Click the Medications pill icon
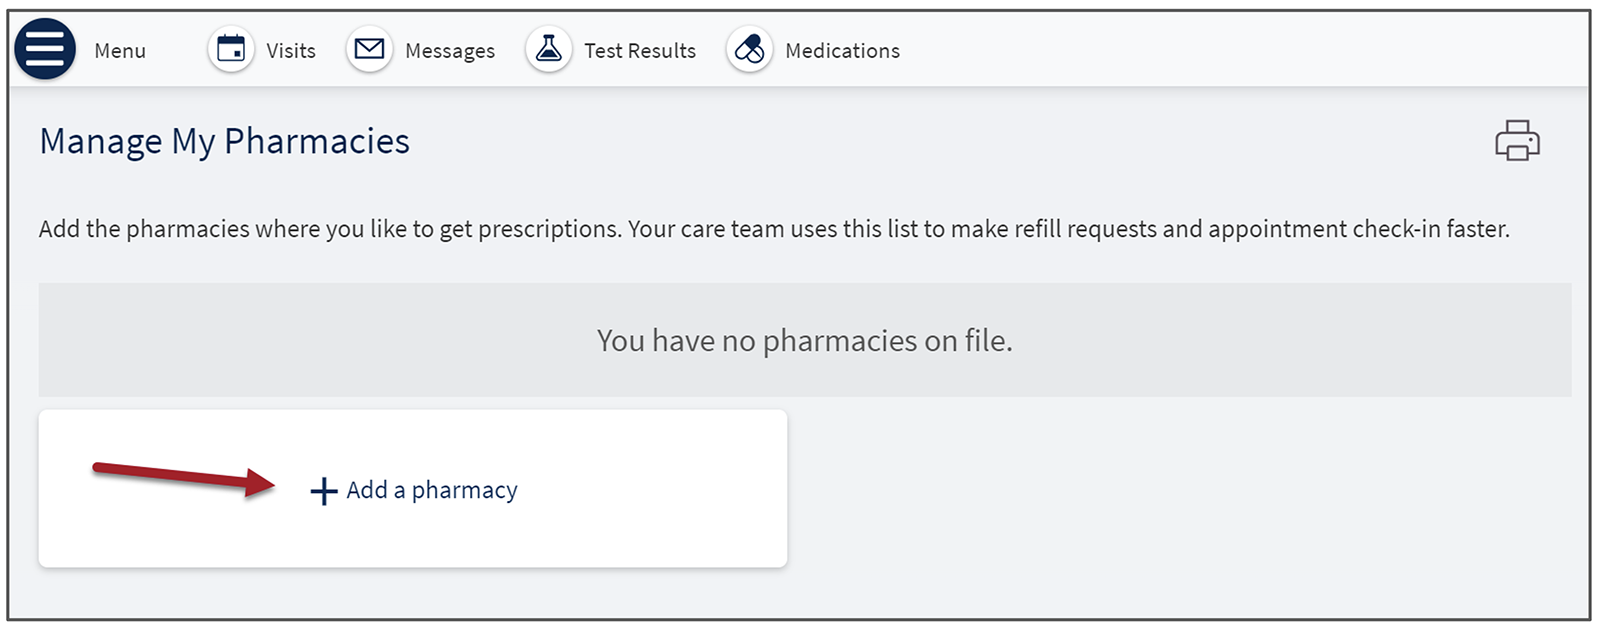 point(750,49)
